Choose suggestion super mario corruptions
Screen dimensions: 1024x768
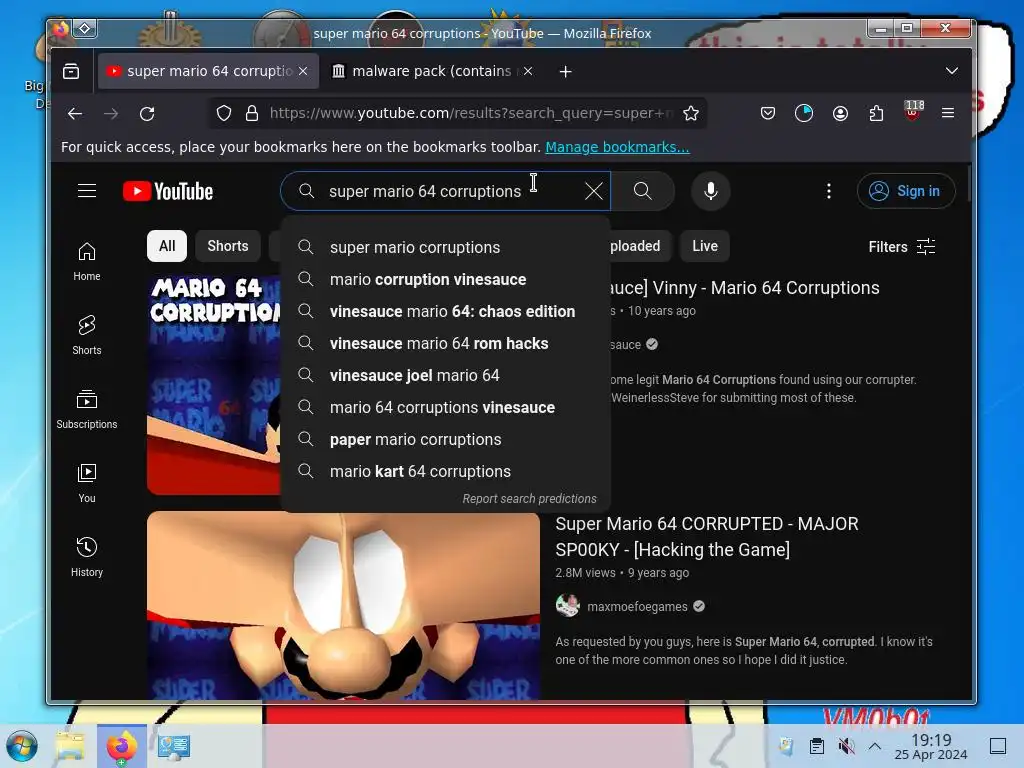point(445,248)
